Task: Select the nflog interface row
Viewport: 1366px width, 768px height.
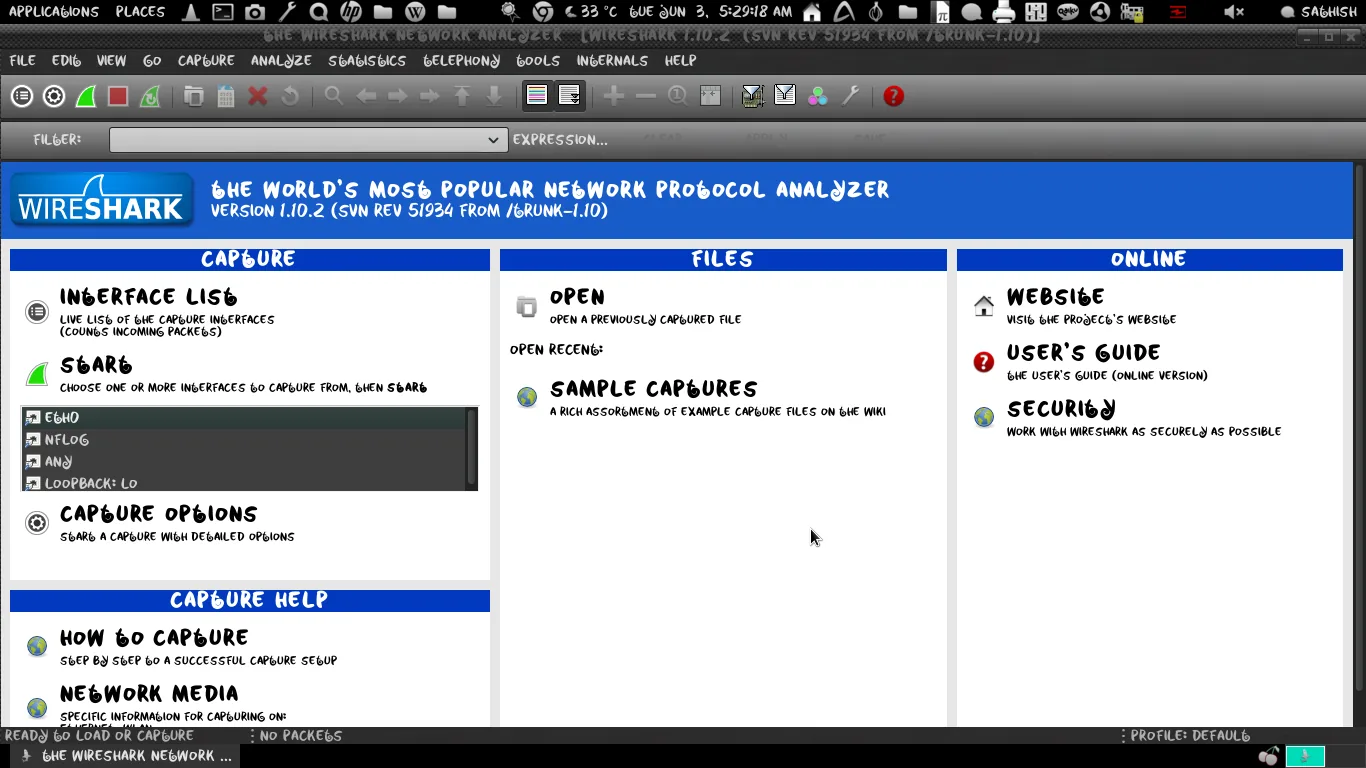Action: tap(243, 440)
